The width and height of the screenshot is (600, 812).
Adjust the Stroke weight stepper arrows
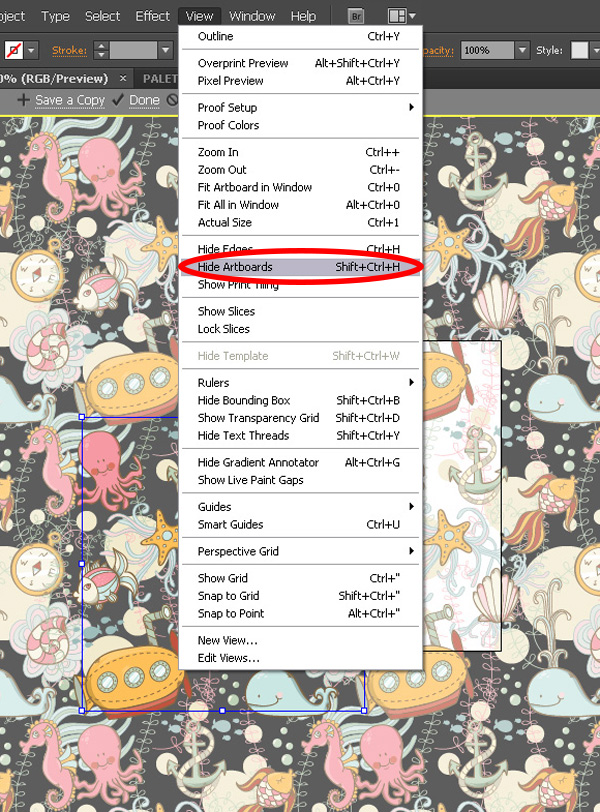pyautogui.click(x=101, y=50)
